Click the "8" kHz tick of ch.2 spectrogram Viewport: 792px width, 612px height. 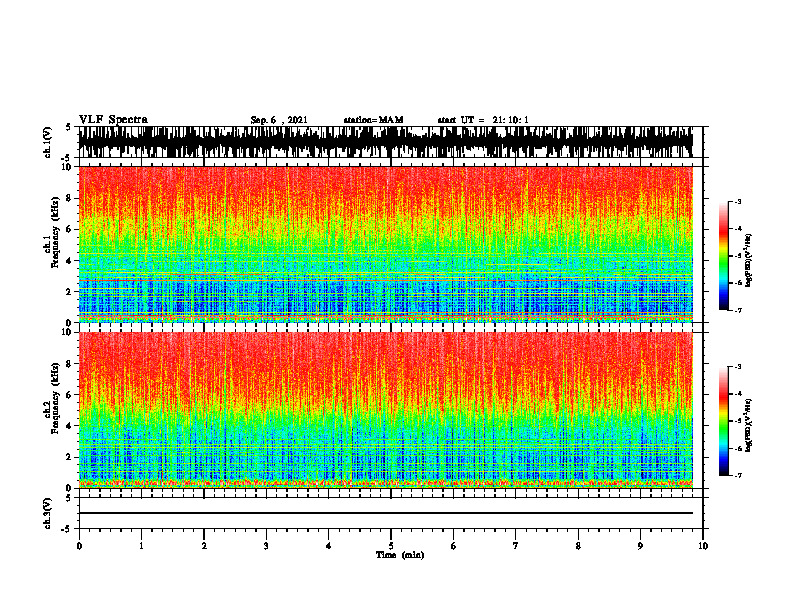70,364
